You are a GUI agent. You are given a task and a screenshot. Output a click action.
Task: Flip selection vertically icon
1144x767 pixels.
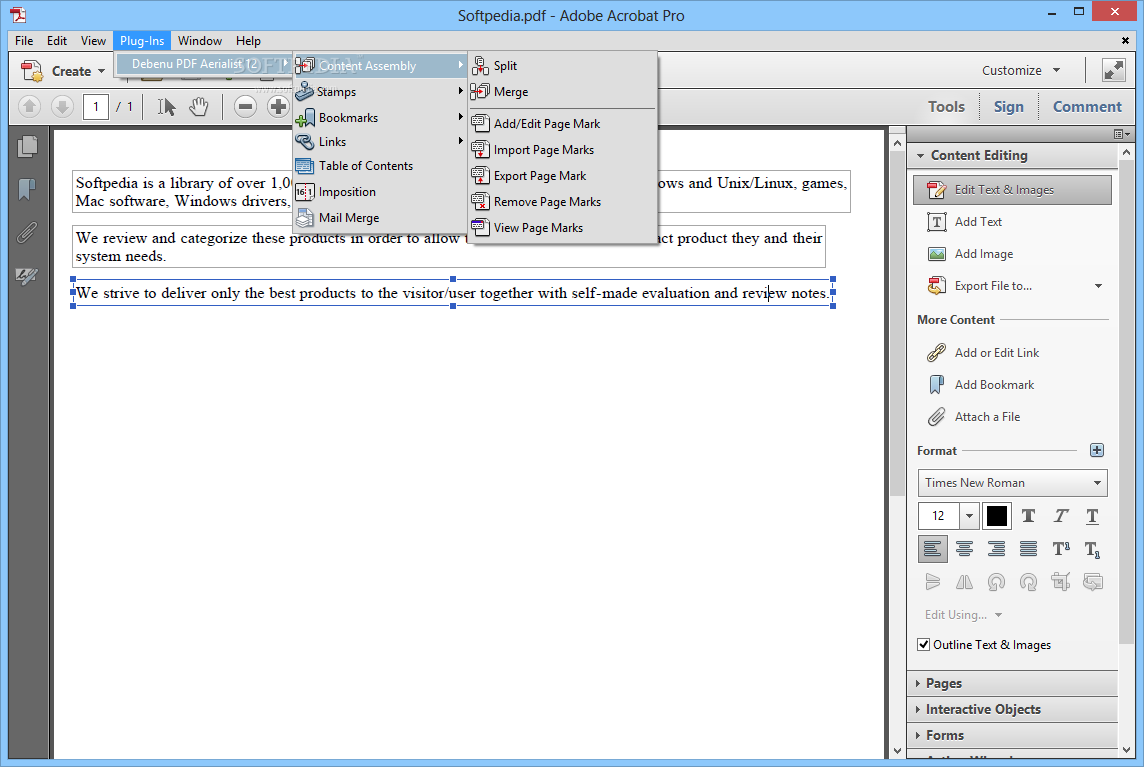(x=932, y=582)
